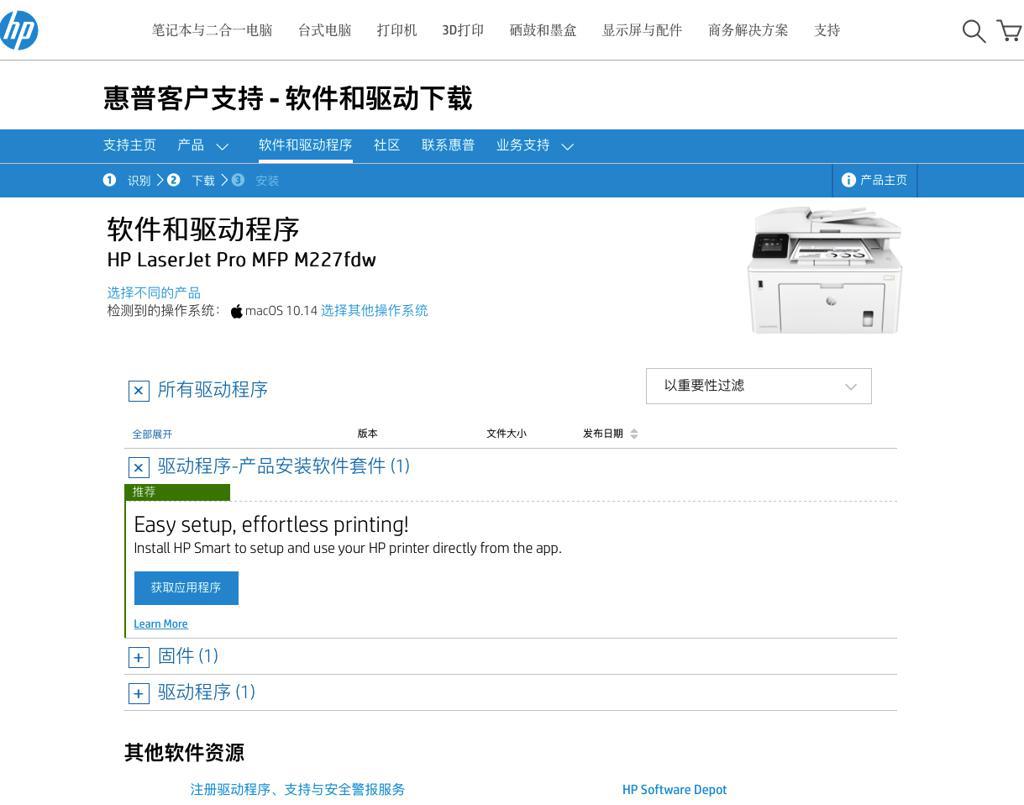
Task: Collapse 驱动程序-产品安装软件套件 (1) section
Action: [x=138, y=467]
